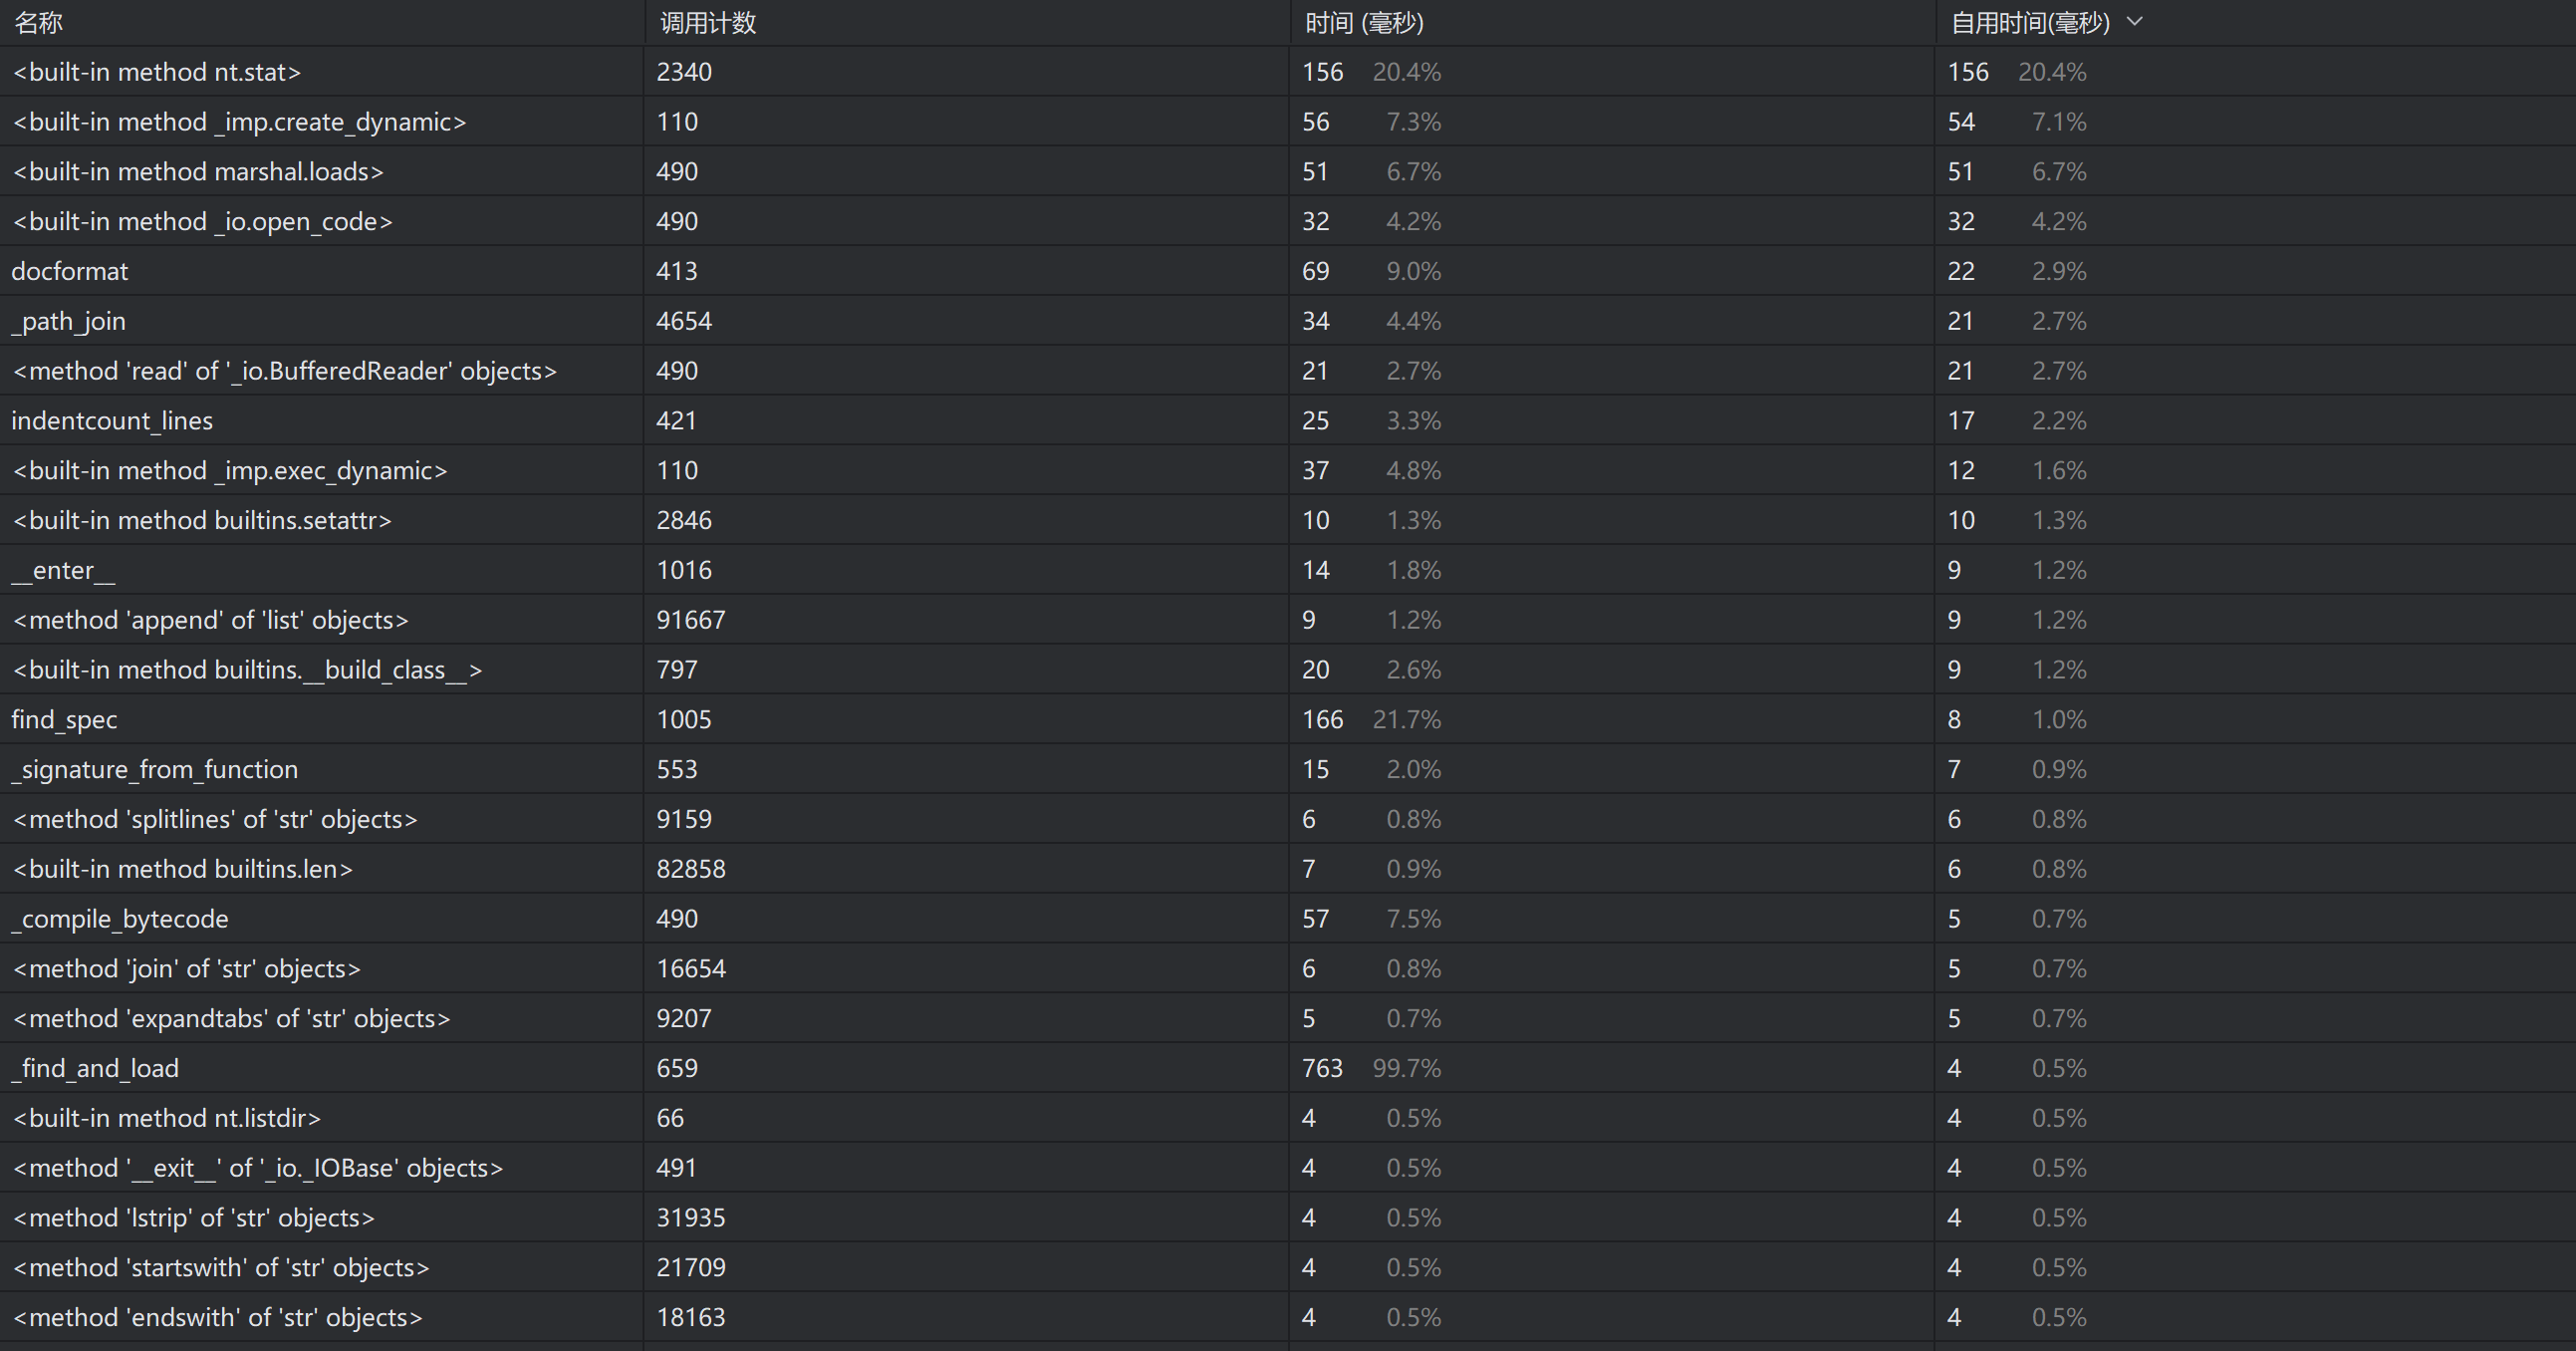Click the _signature_from_function row

[x=155, y=769]
